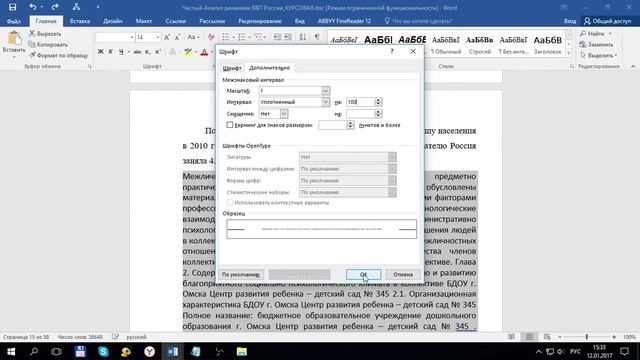Apply italic with the К icon
The image size is (640, 360).
[x=110, y=52]
